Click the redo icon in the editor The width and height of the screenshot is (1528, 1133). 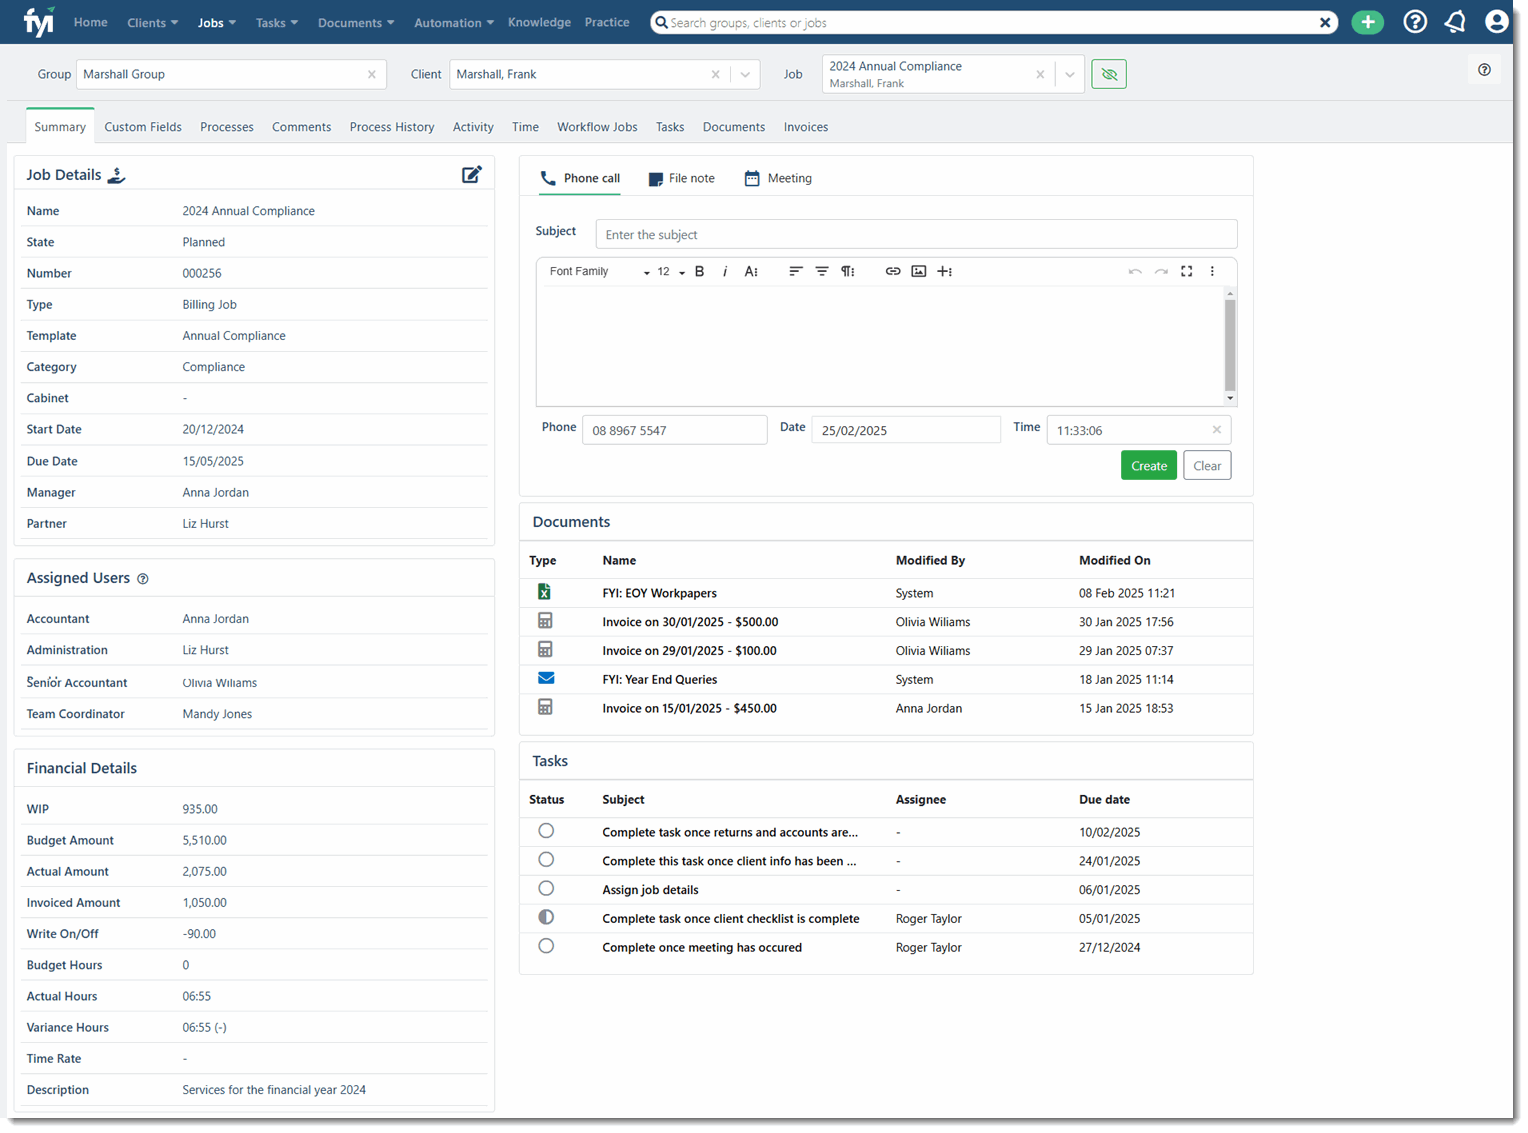pos(1161,271)
